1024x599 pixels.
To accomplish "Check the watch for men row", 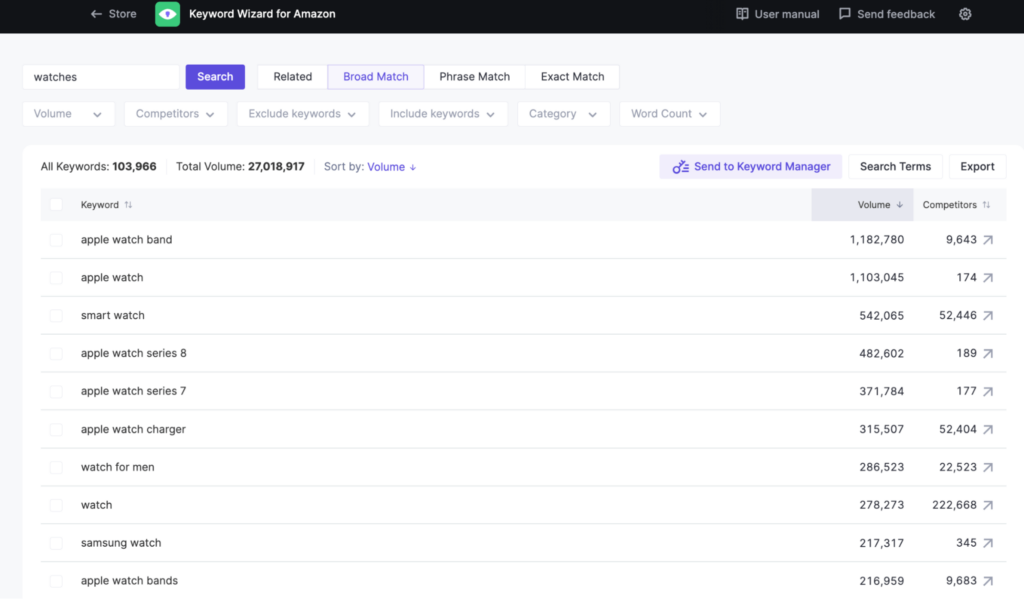I will [56, 467].
